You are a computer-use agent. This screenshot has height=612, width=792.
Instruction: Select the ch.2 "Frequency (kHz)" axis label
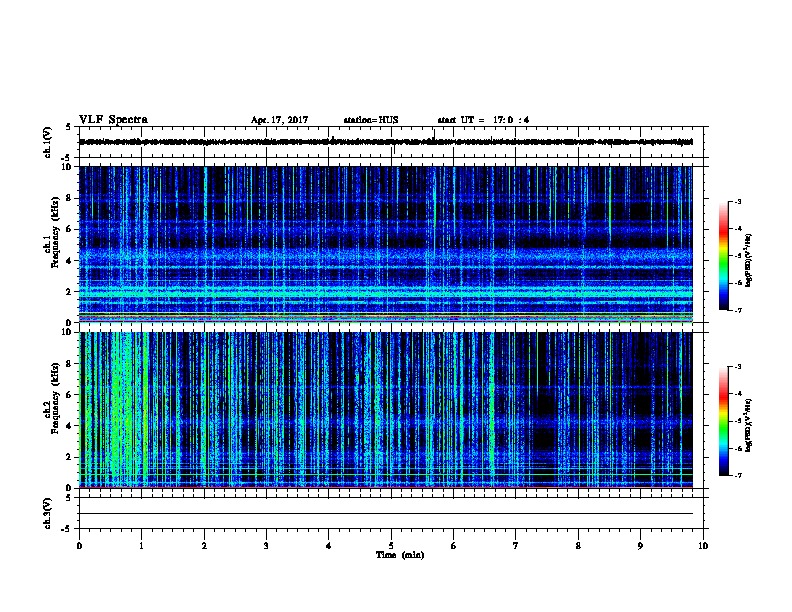coord(55,398)
